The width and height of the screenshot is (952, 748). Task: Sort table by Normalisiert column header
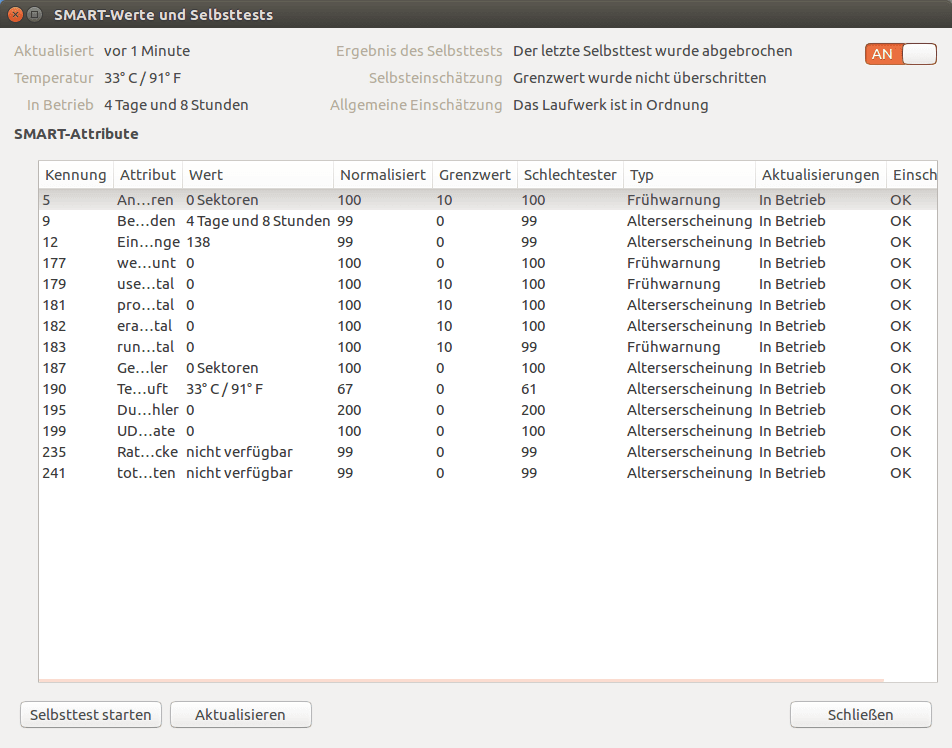click(382, 175)
